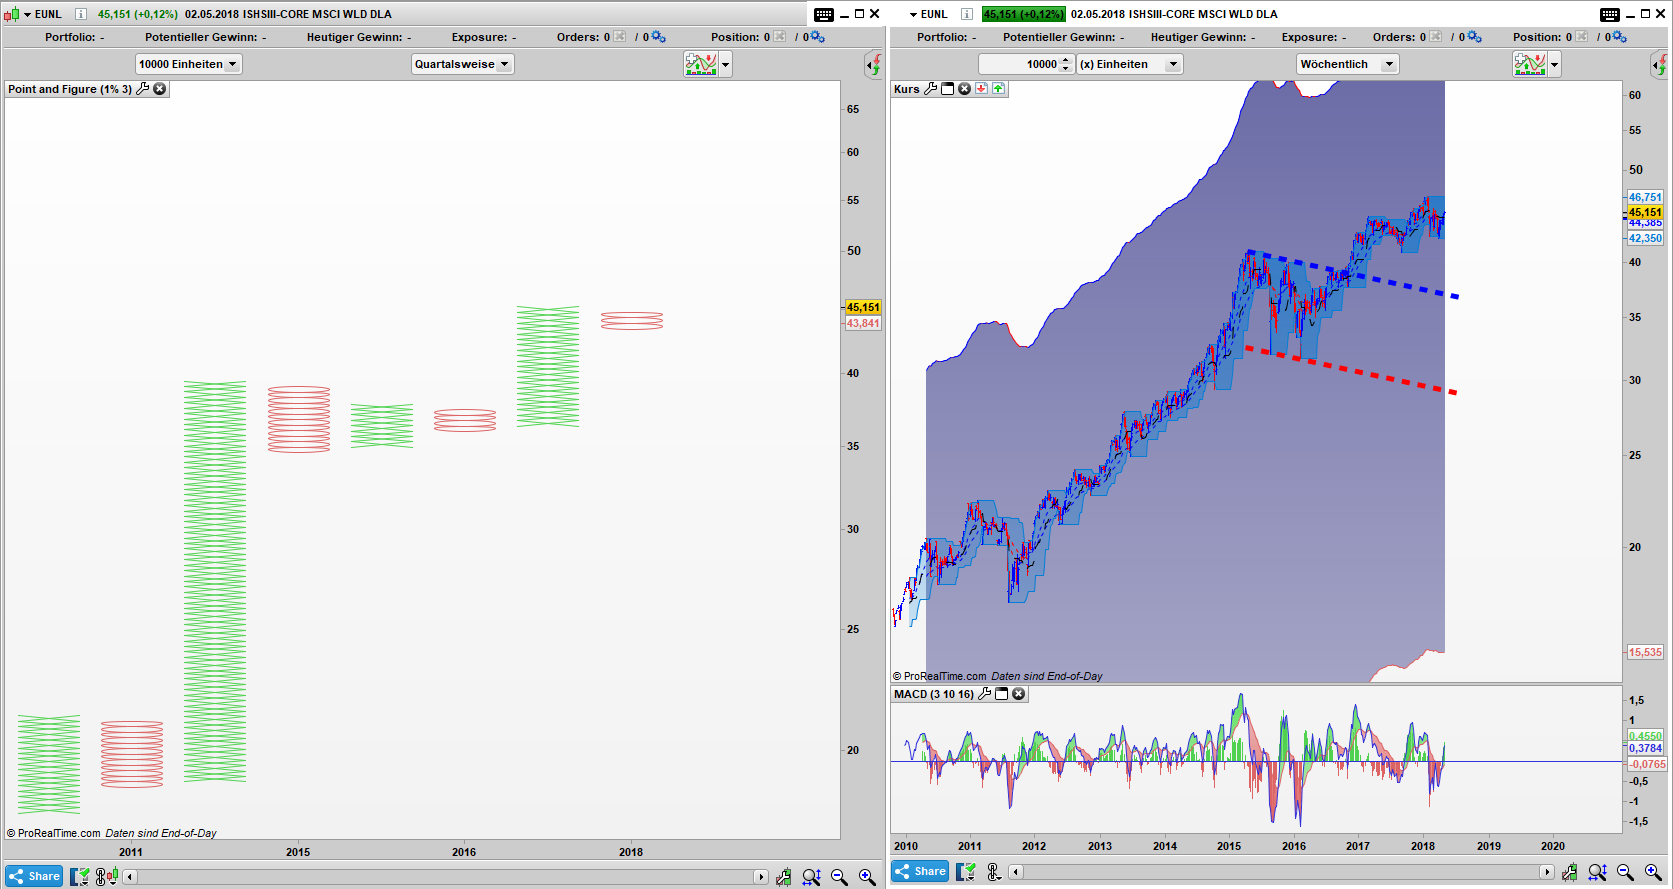Zoom in on left chart
The image size is (1673, 889).
(867, 877)
